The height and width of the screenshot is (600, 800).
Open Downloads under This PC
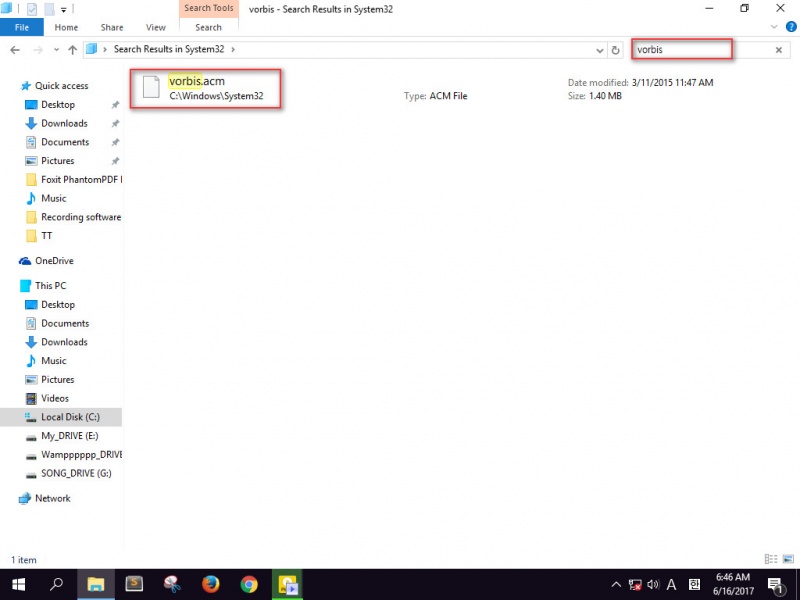pyautogui.click(x=64, y=342)
